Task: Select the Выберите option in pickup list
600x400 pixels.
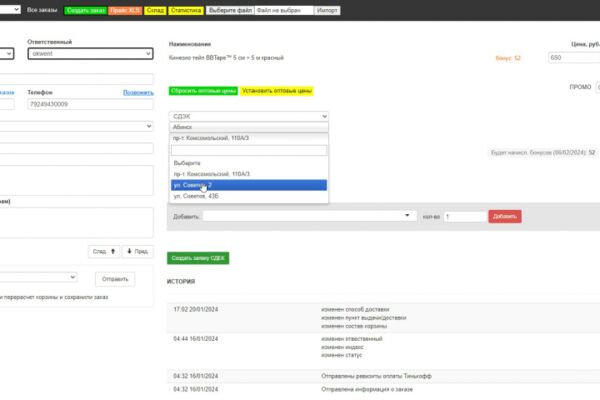Action: 249,163
